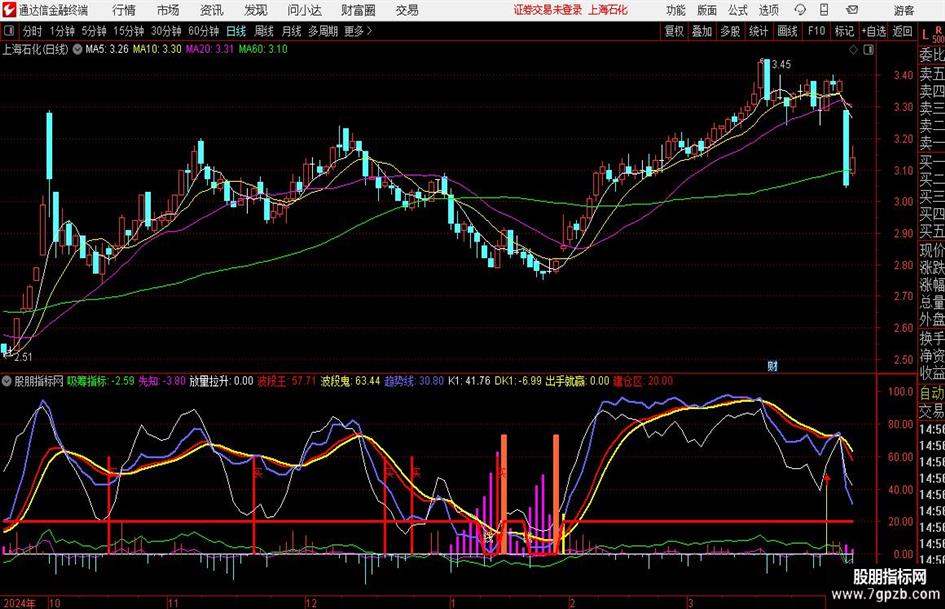This screenshot has width=945, height=609.
Task: Open 多周期 multi-period view
Action: tap(323, 31)
